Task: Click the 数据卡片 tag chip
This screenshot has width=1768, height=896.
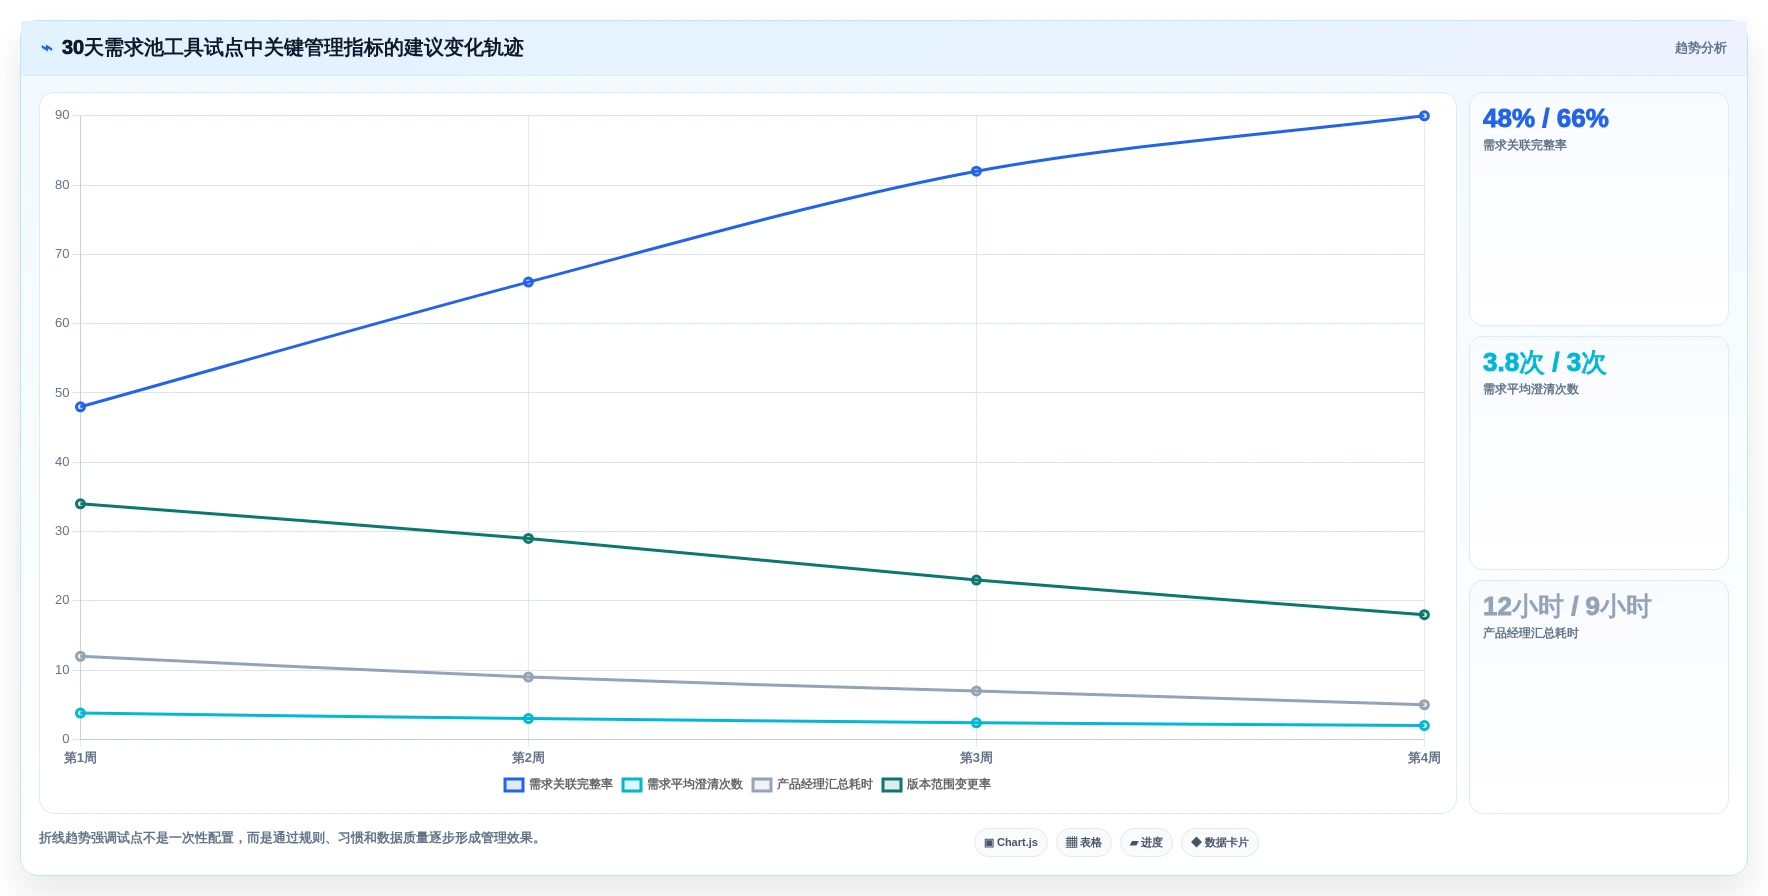Action: [1220, 843]
